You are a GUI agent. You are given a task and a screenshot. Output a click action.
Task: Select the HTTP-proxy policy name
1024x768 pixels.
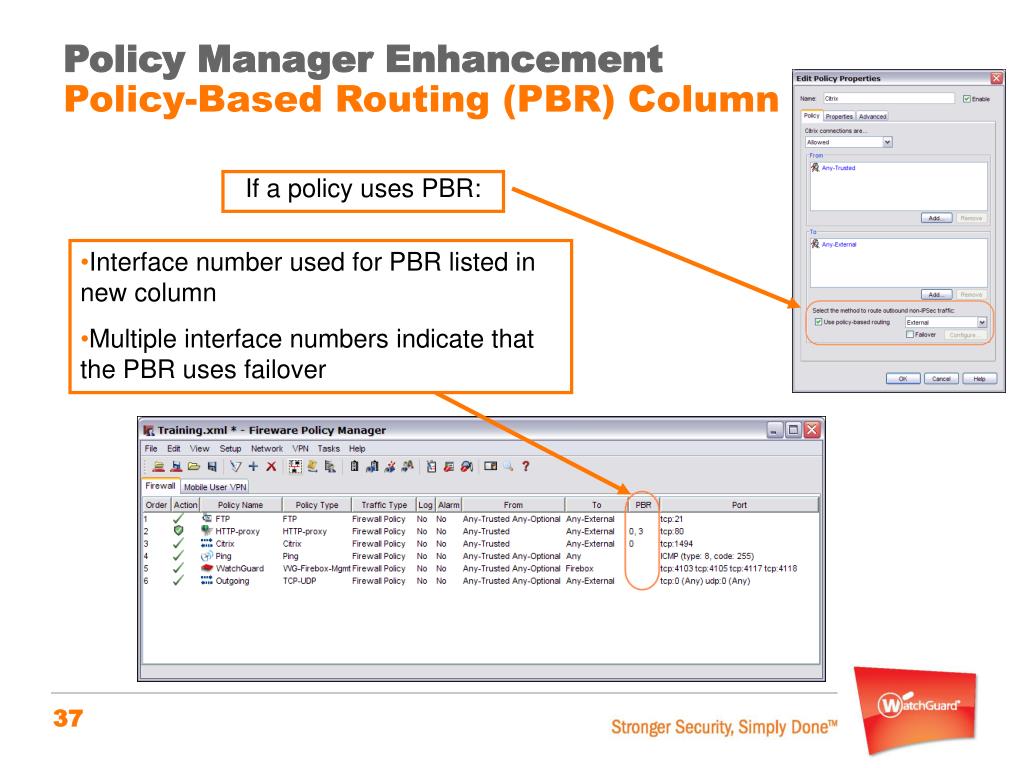point(238,532)
